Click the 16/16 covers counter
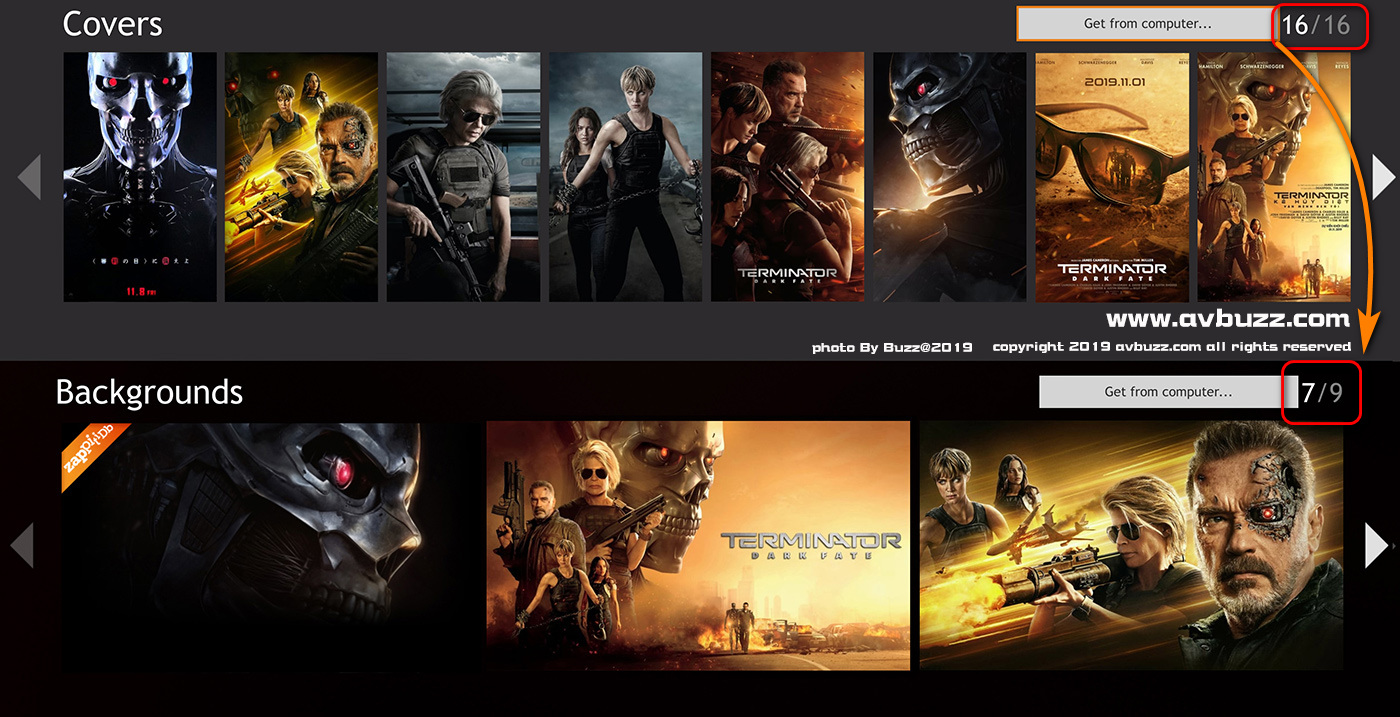 click(1315, 25)
